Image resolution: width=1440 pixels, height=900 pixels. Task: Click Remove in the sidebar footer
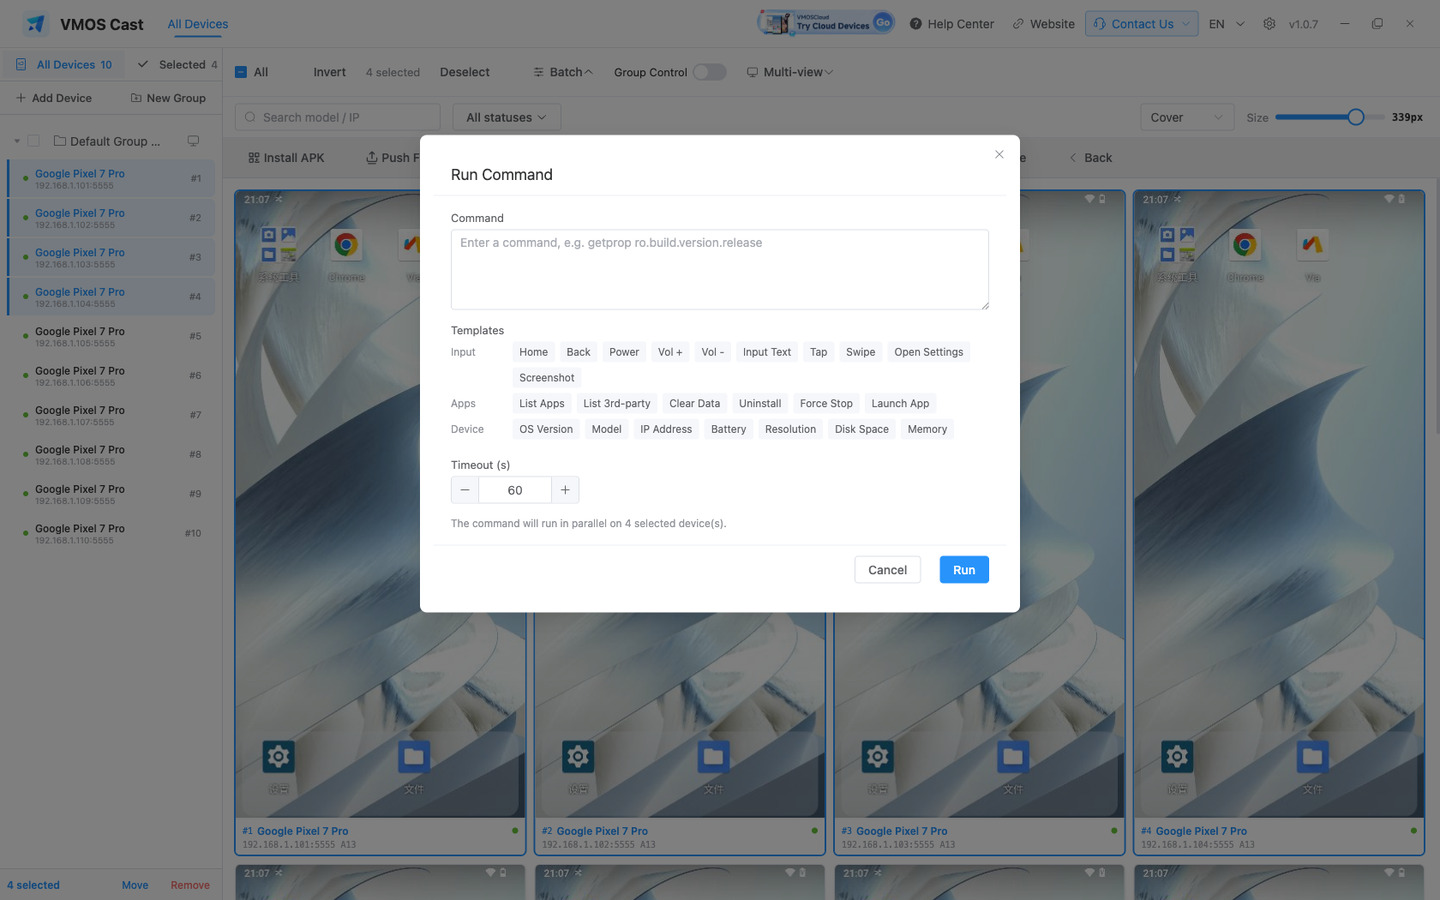click(190, 886)
